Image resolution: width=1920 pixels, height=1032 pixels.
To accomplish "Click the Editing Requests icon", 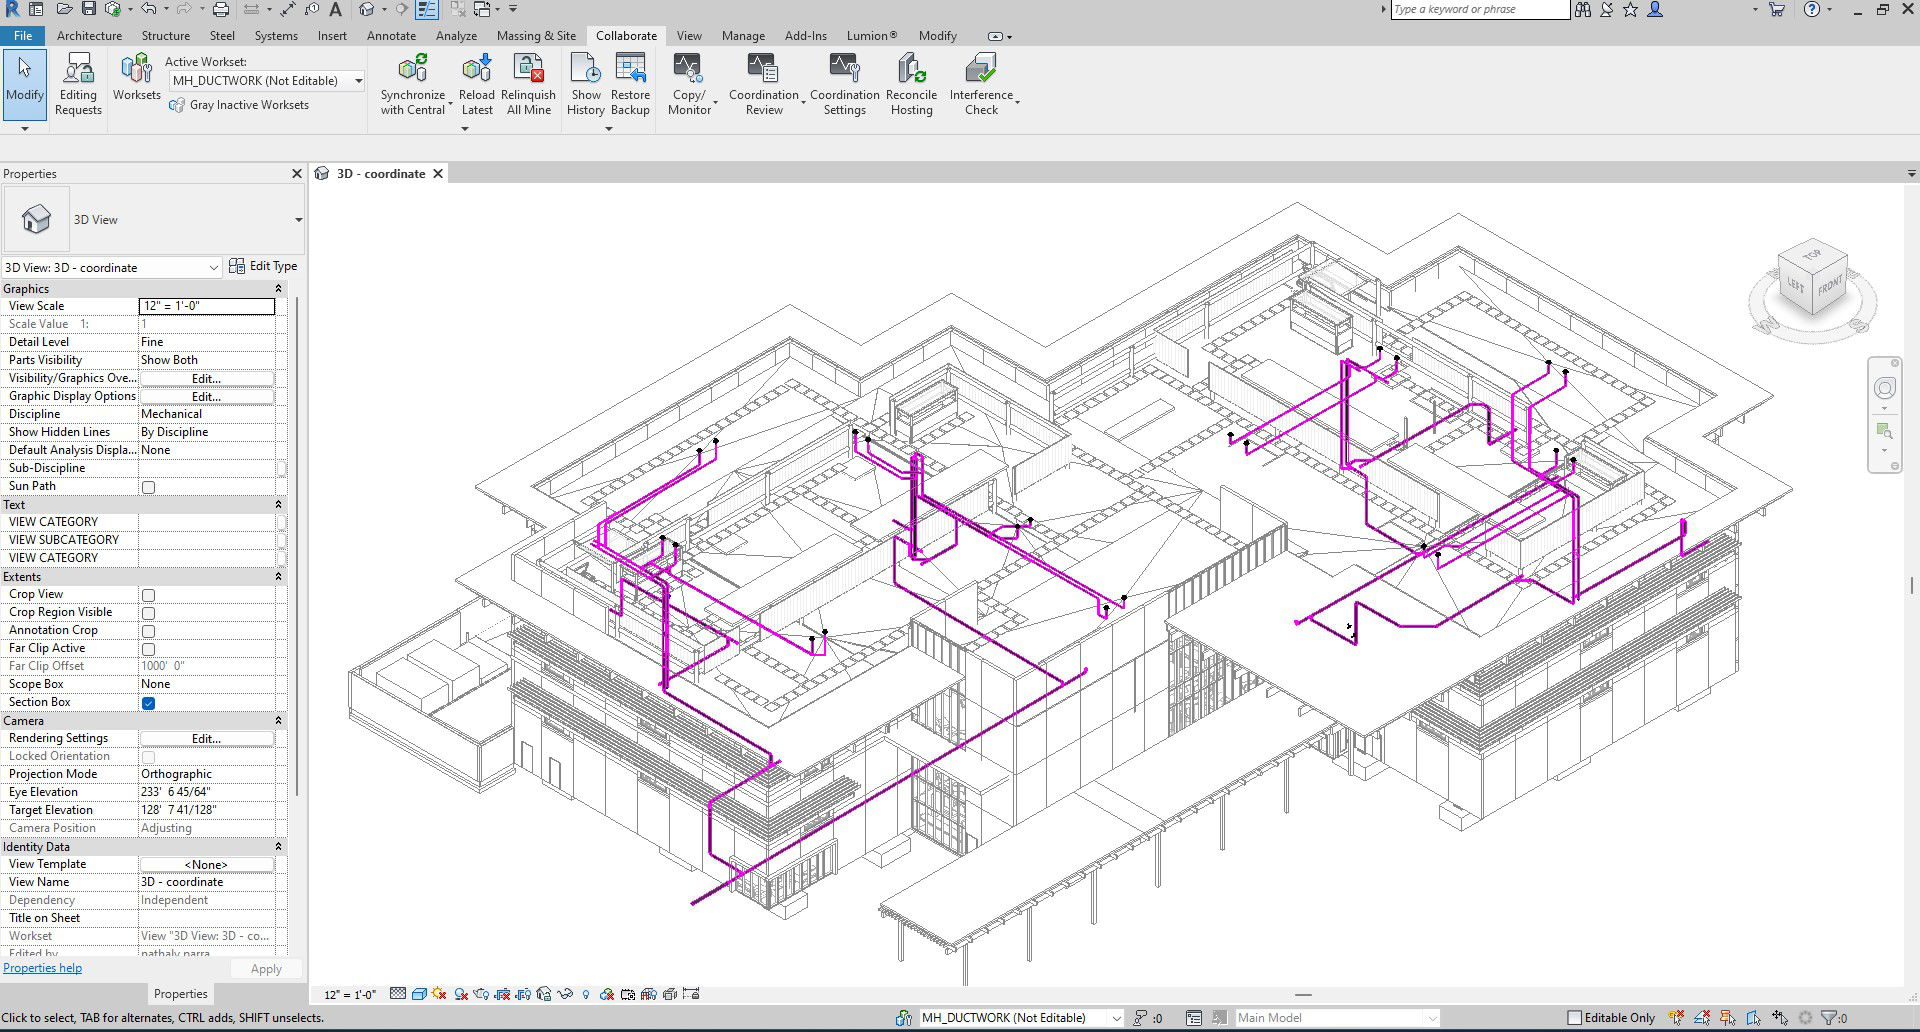I will 78,70.
